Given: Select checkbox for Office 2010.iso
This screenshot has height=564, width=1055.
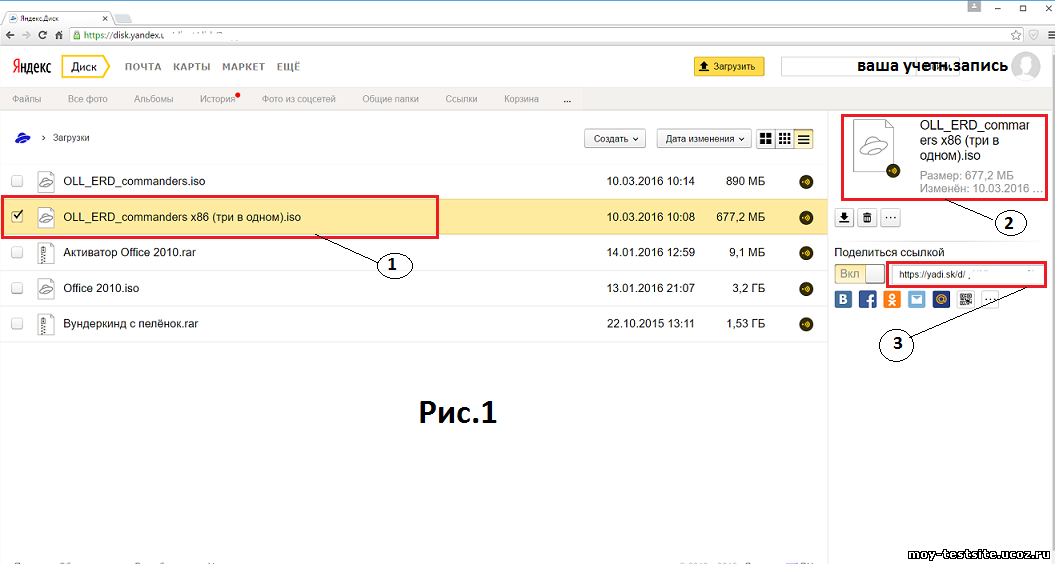Looking at the screenshot, I should coord(17,288).
